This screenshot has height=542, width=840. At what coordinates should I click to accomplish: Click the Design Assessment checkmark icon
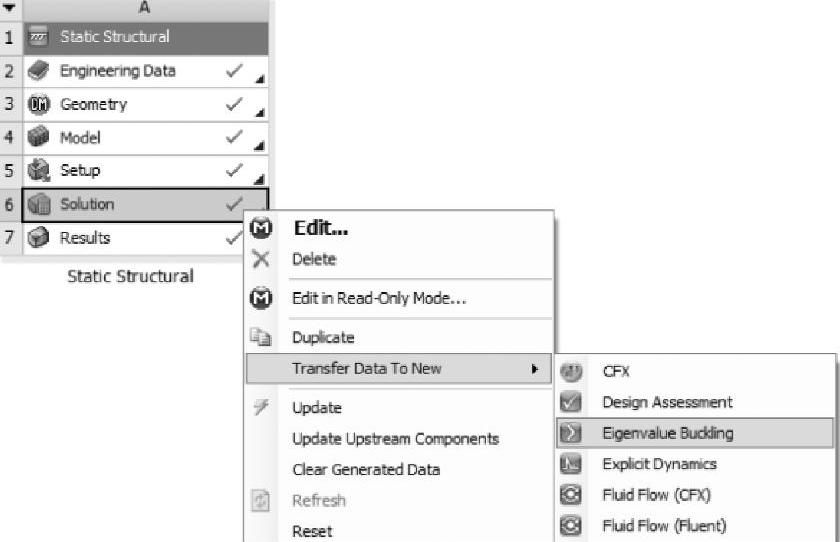click(572, 402)
